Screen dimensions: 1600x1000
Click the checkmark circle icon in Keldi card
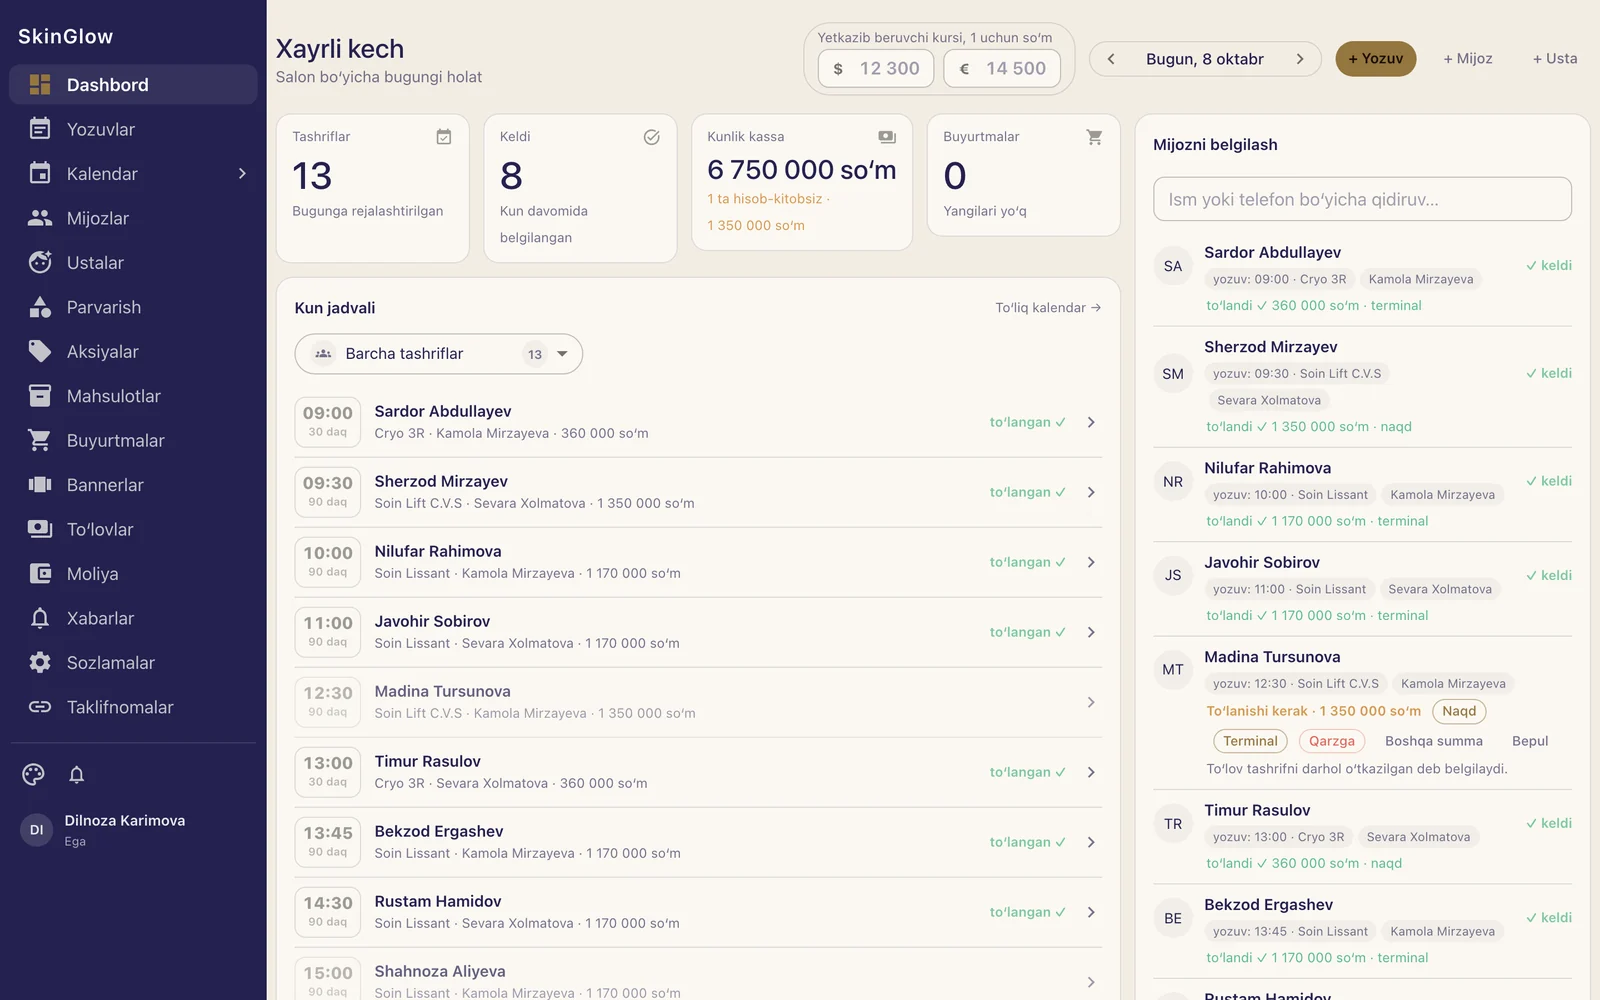pyautogui.click(x=651, y=137)
